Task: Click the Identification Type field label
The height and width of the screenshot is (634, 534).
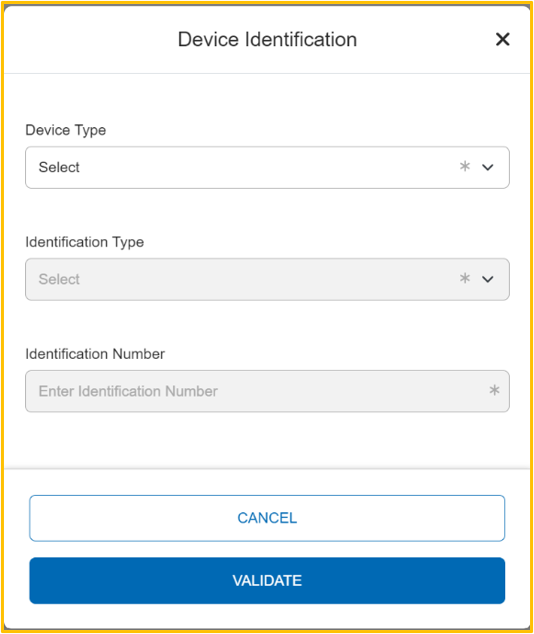Action: click(84, 243)
